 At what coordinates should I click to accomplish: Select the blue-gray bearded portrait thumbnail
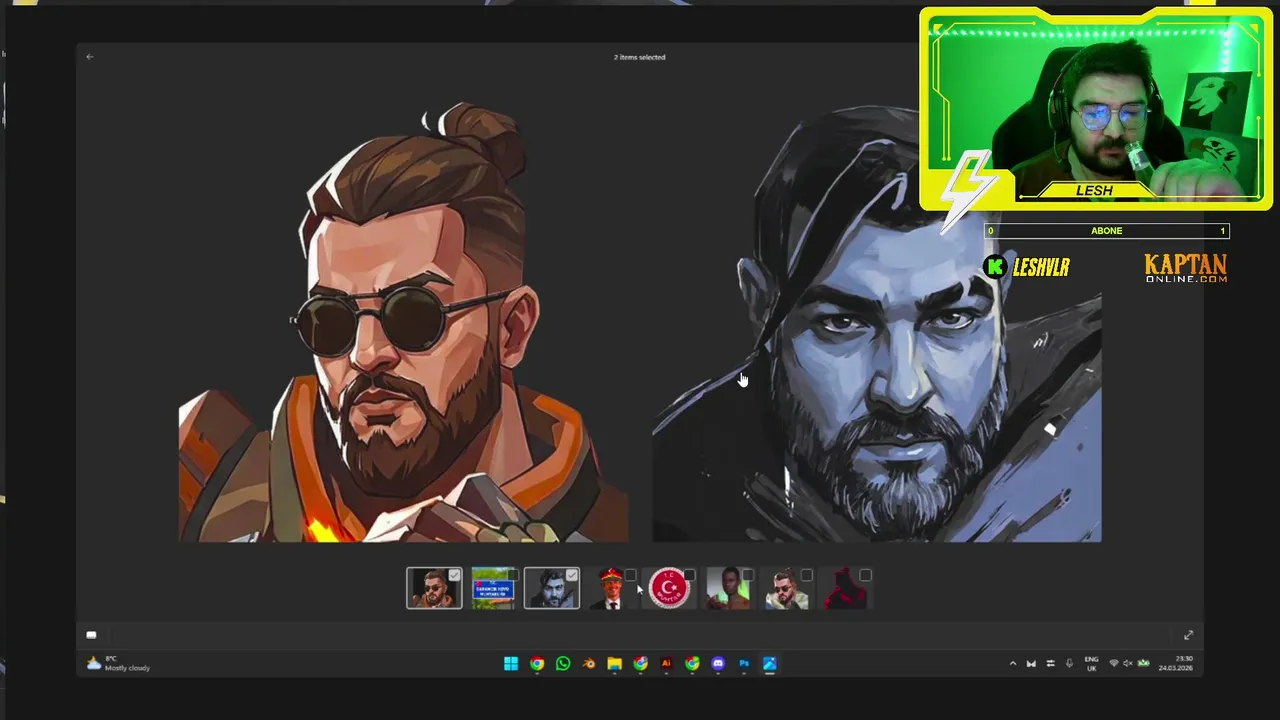point(552,589)
